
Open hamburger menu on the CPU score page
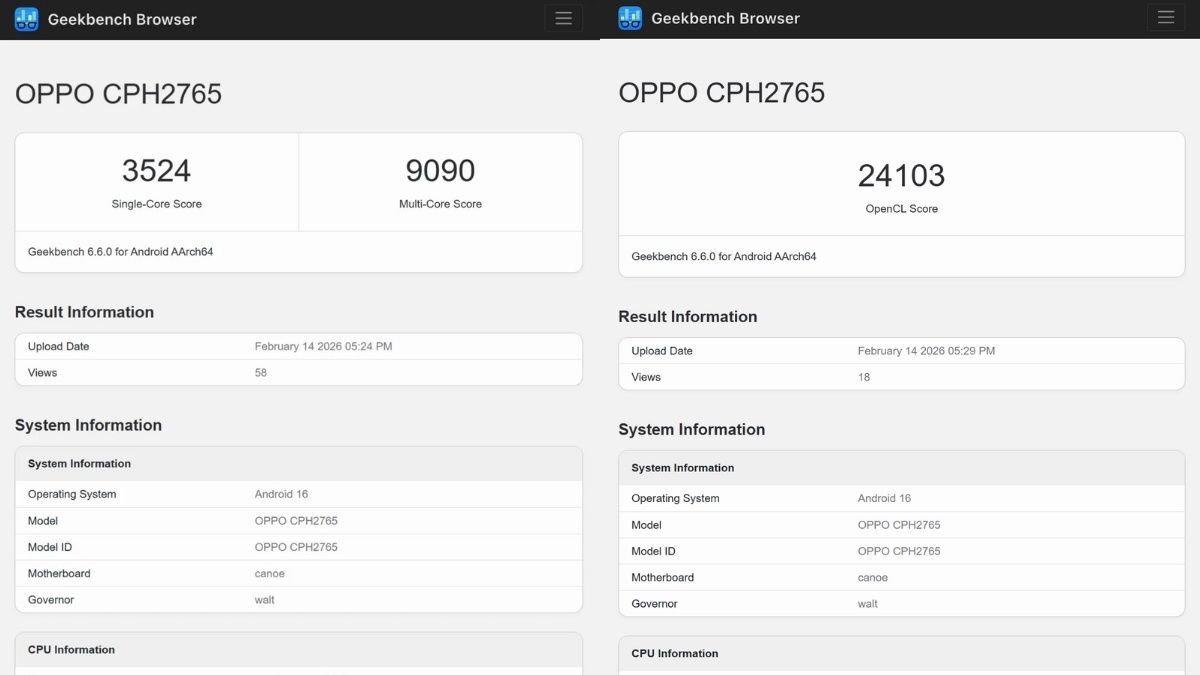pos(563,18)
